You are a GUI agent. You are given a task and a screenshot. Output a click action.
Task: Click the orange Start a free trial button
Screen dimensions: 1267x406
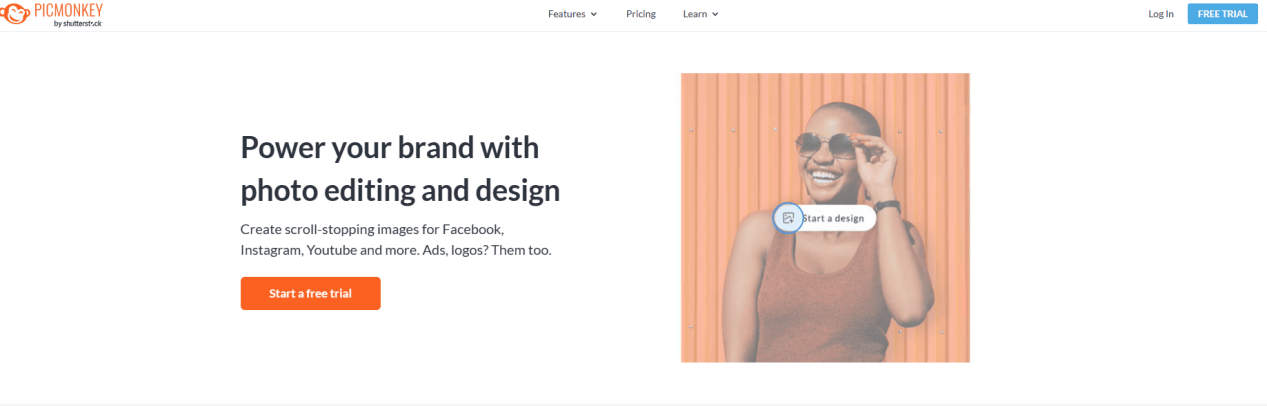pos(310,293)
